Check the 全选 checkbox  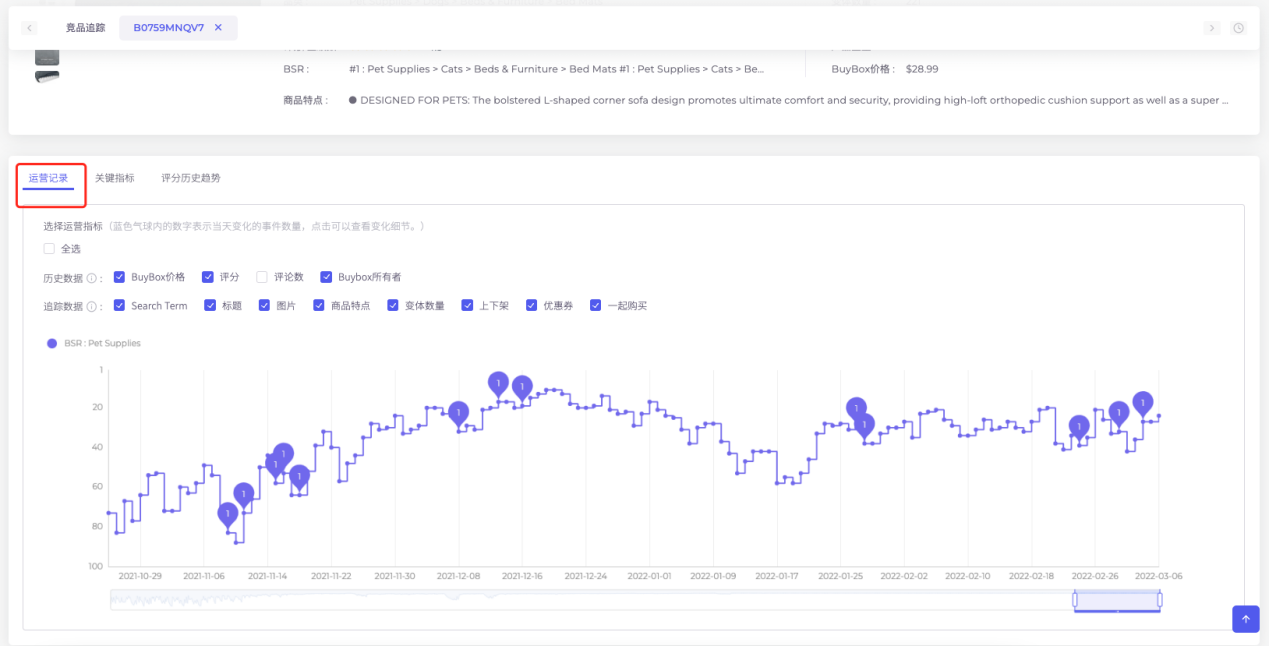pos(50,249)
